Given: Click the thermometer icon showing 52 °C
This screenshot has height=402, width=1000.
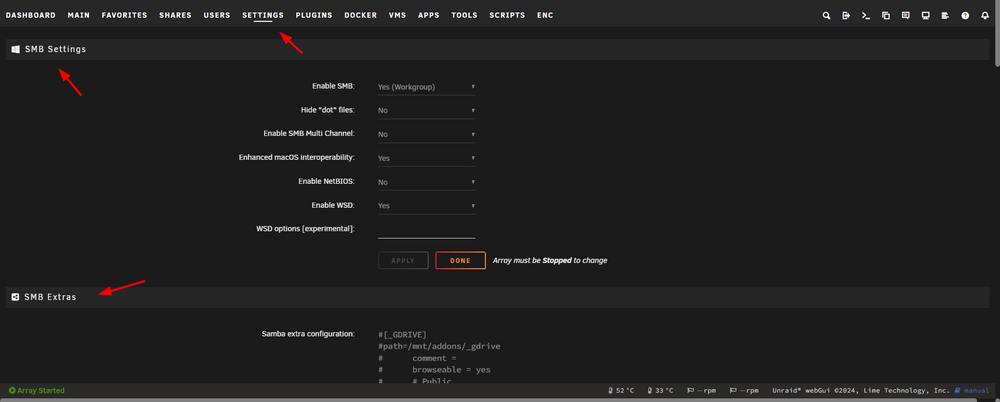Looking at the screenshot, I should (x=612, y=391).
